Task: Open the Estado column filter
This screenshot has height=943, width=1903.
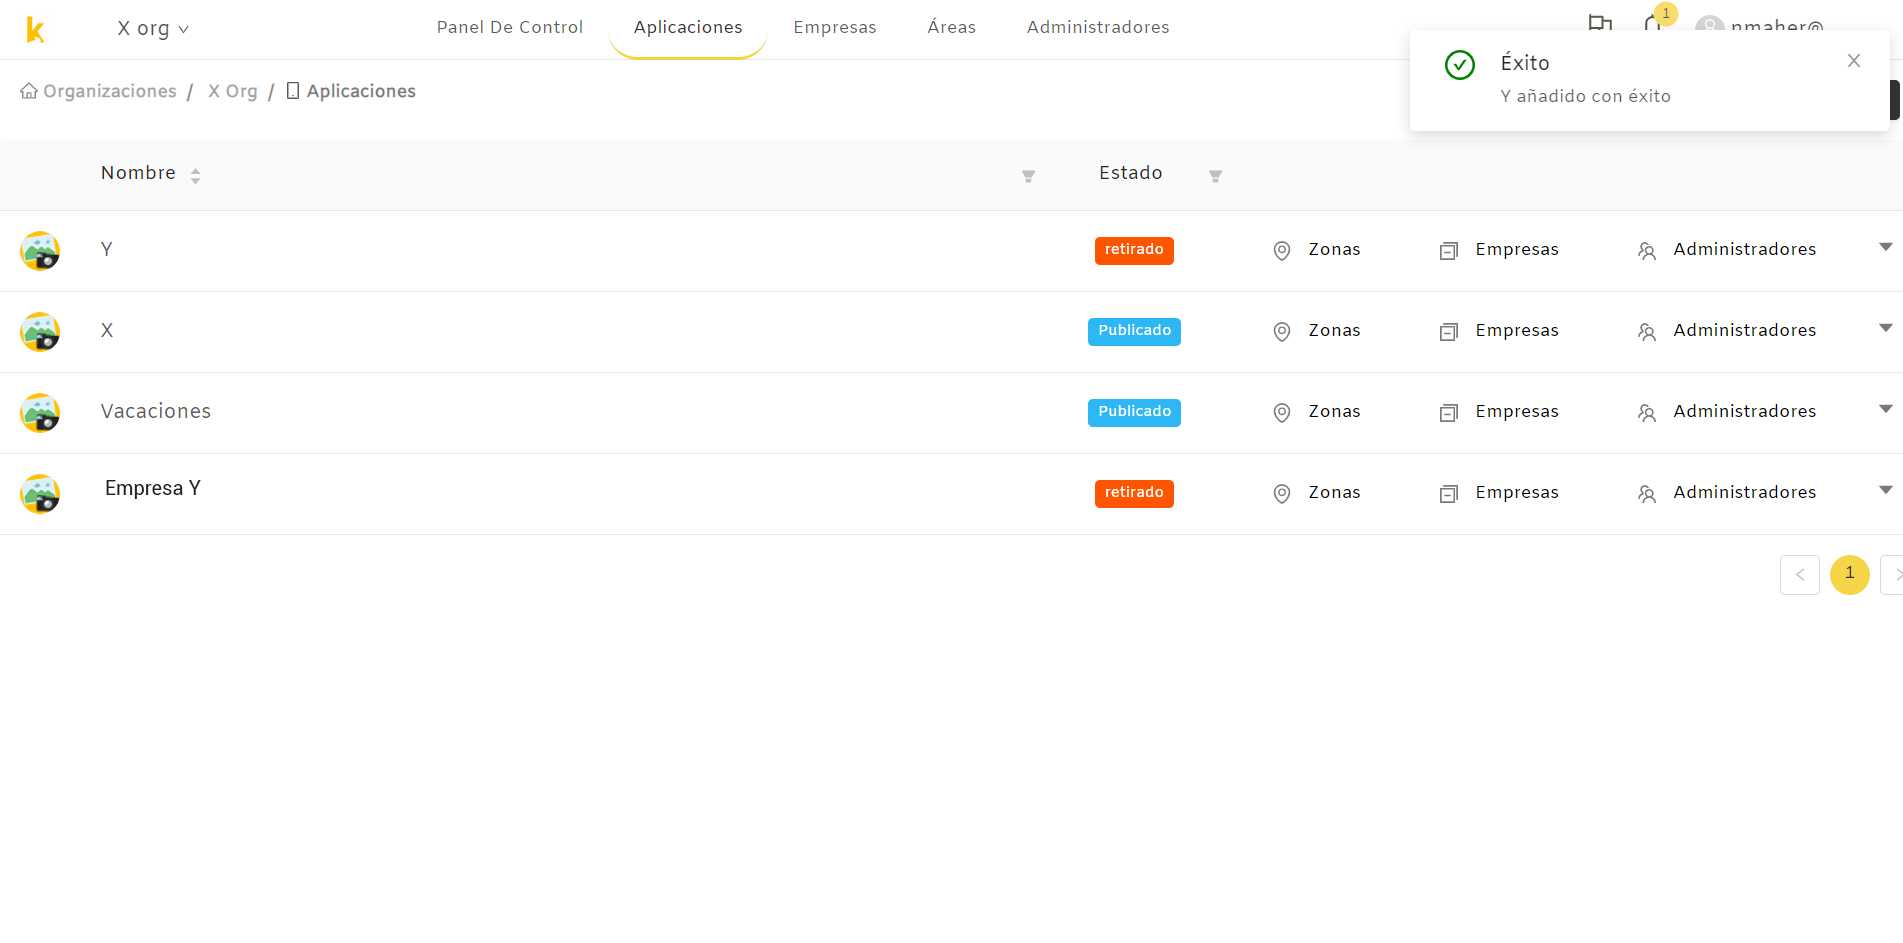Action: (x=1215, y=176)
